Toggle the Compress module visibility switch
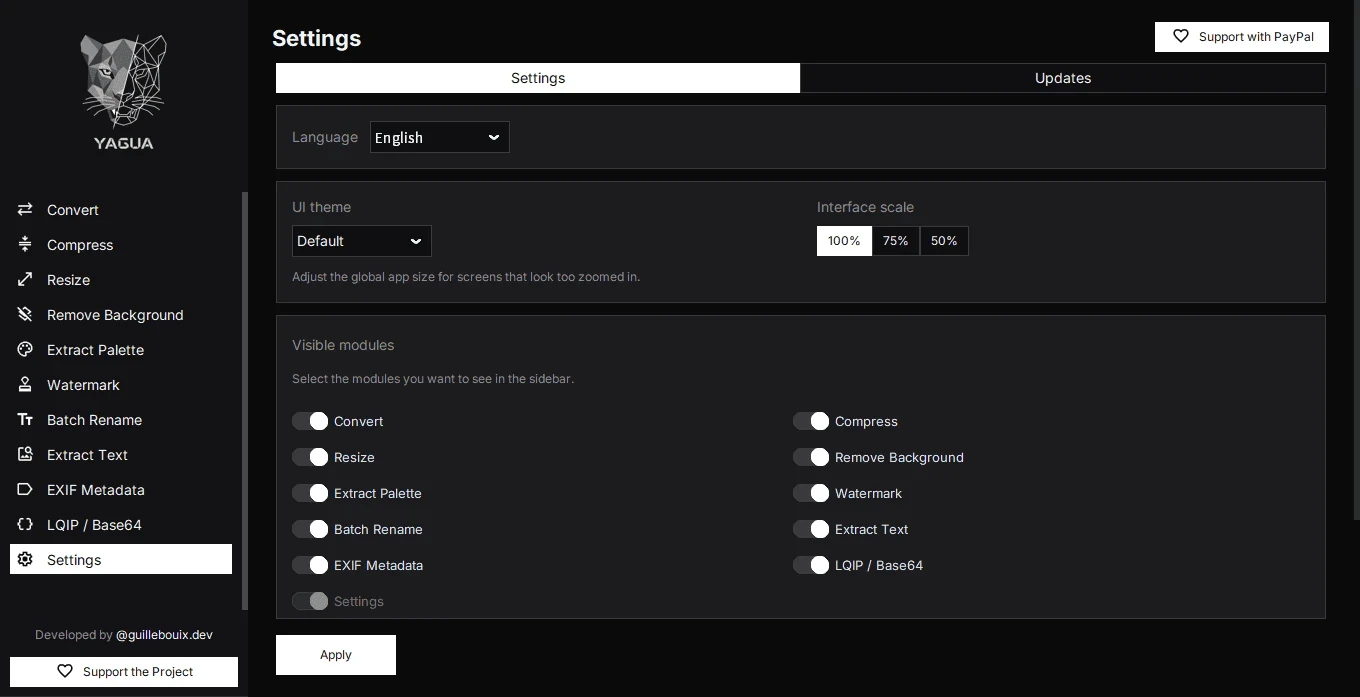The height and width of the screenshot is (697, 1360). [x=811, y=421]
